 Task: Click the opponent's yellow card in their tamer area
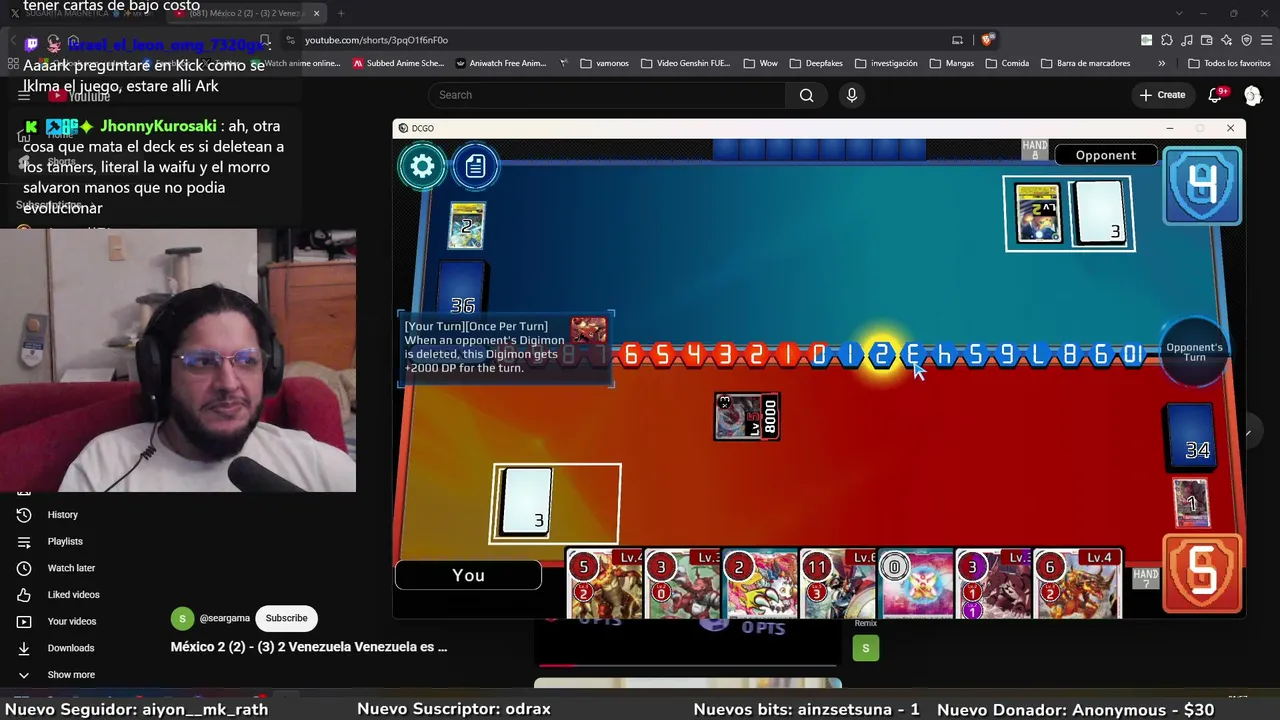pos(1038,214)
